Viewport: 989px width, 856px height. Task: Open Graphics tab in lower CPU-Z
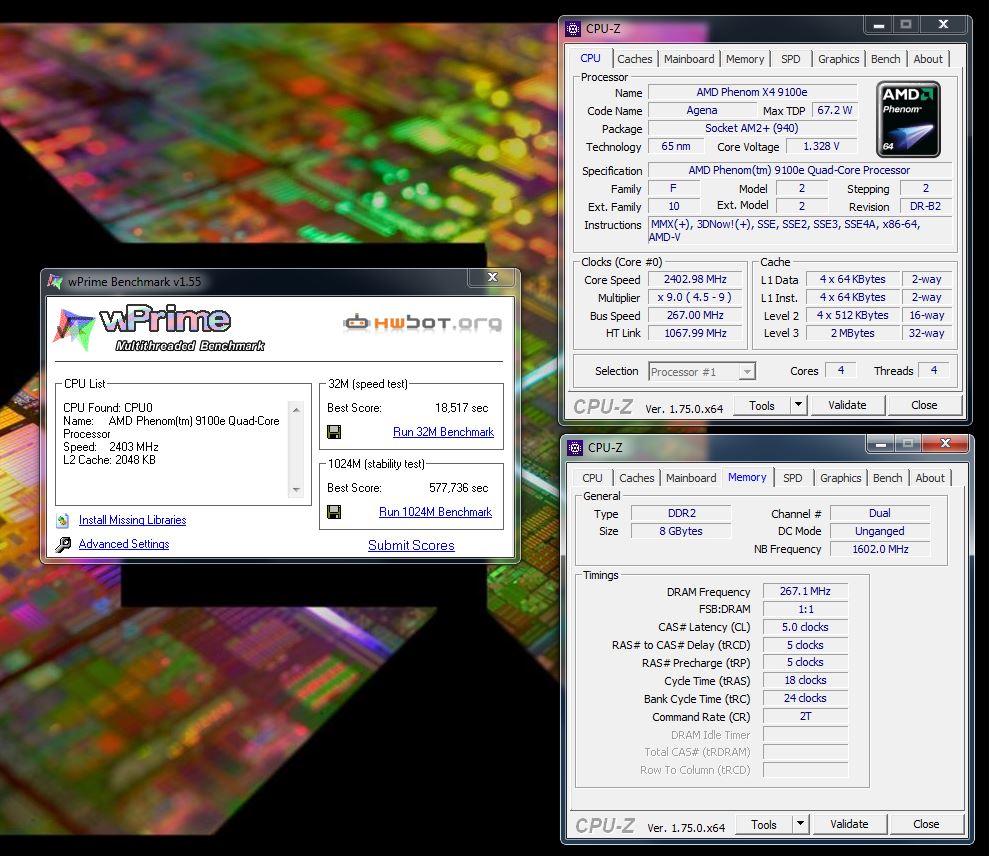tap(840, 478)
